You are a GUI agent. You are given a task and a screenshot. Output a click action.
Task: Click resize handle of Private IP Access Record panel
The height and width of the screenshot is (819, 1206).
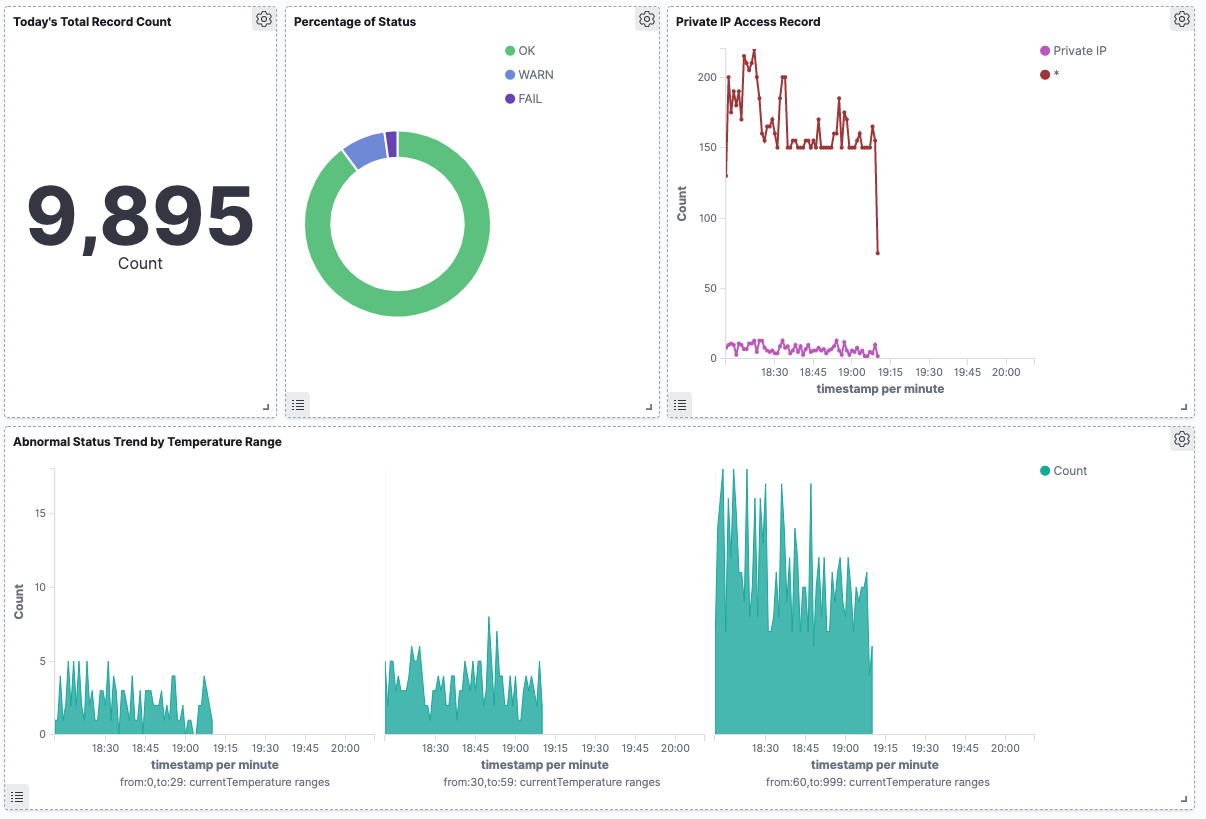[x=1184, y=407]
